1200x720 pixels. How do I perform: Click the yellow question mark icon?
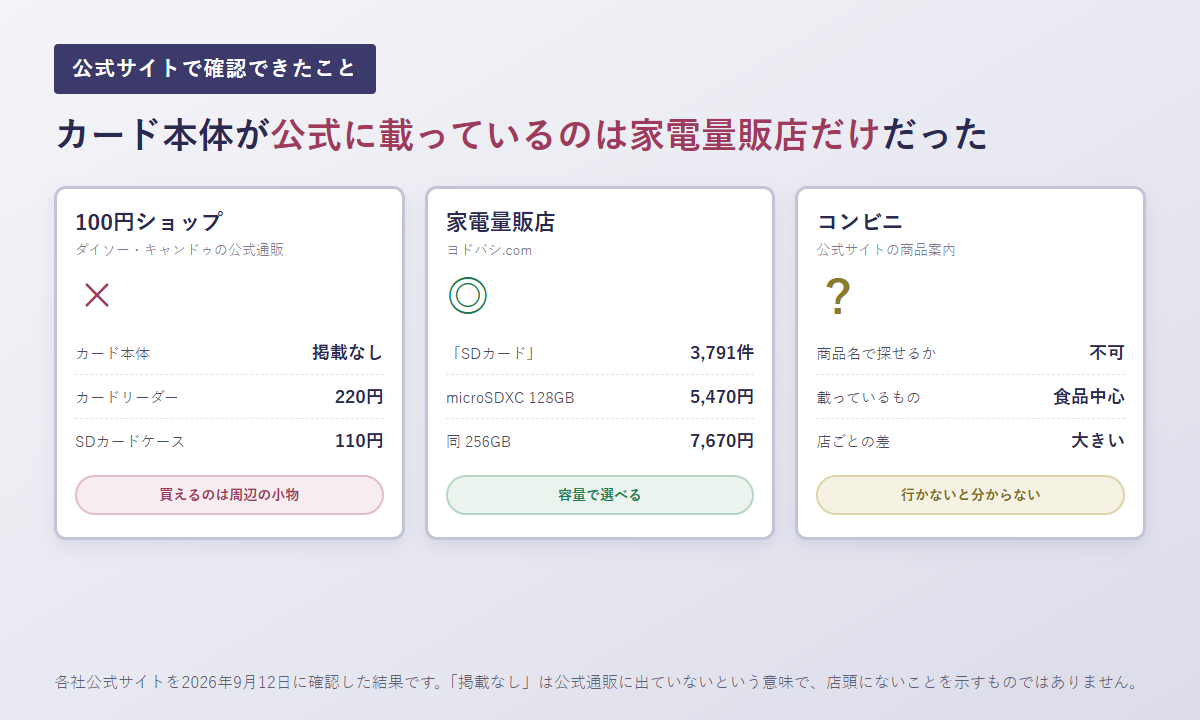click(837, 296)
